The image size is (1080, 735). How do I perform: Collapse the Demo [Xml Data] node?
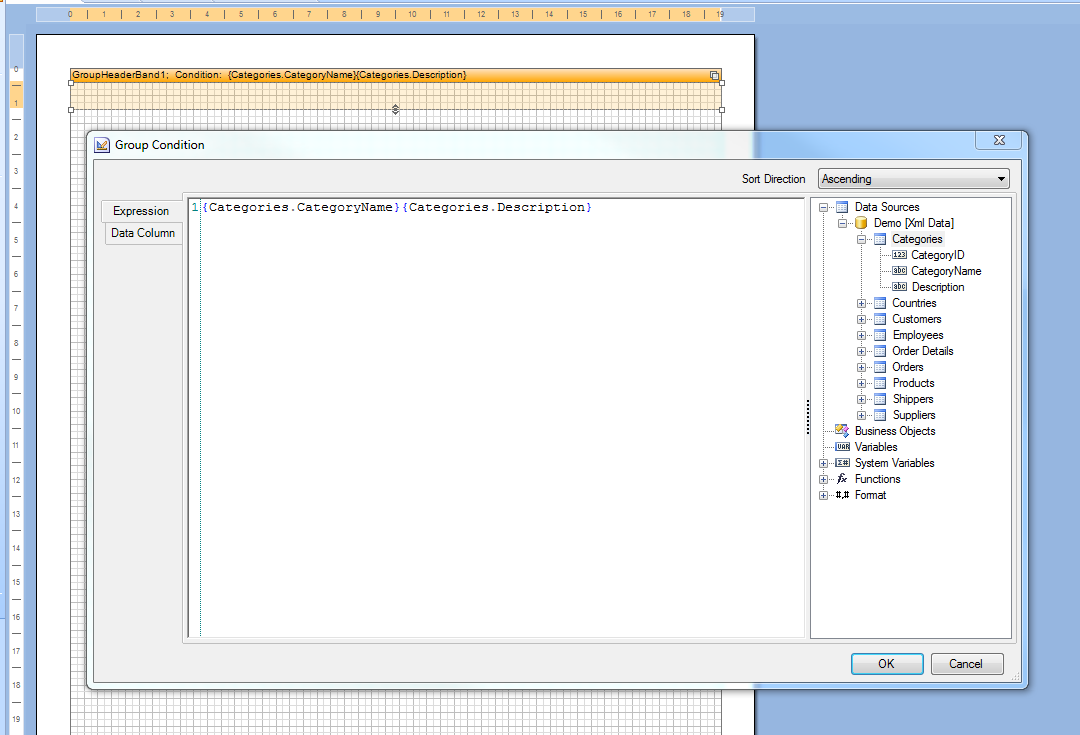coord(842,223)
